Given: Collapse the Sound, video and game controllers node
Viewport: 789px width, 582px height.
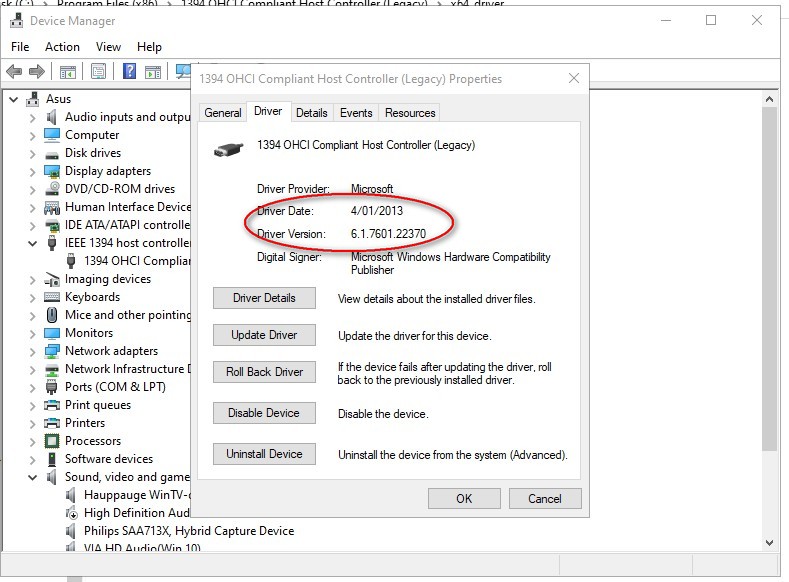Looking at the screenshot, I should [33, 477].
